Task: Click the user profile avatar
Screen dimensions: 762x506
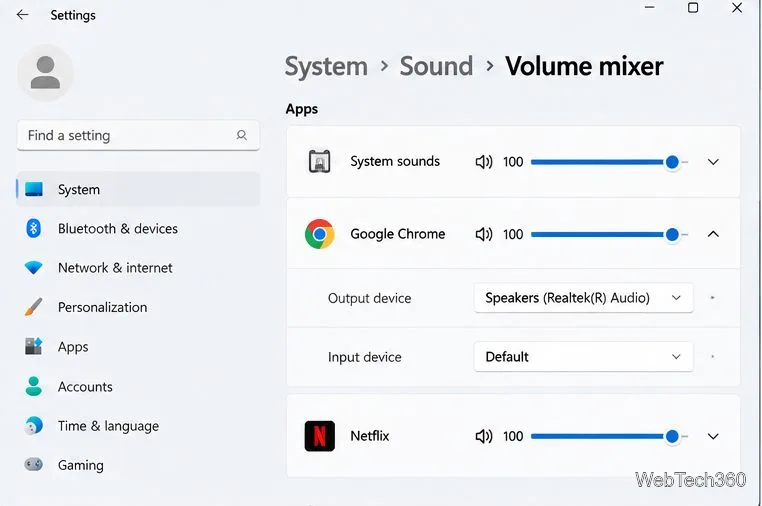Action: [x=46, y=73]
